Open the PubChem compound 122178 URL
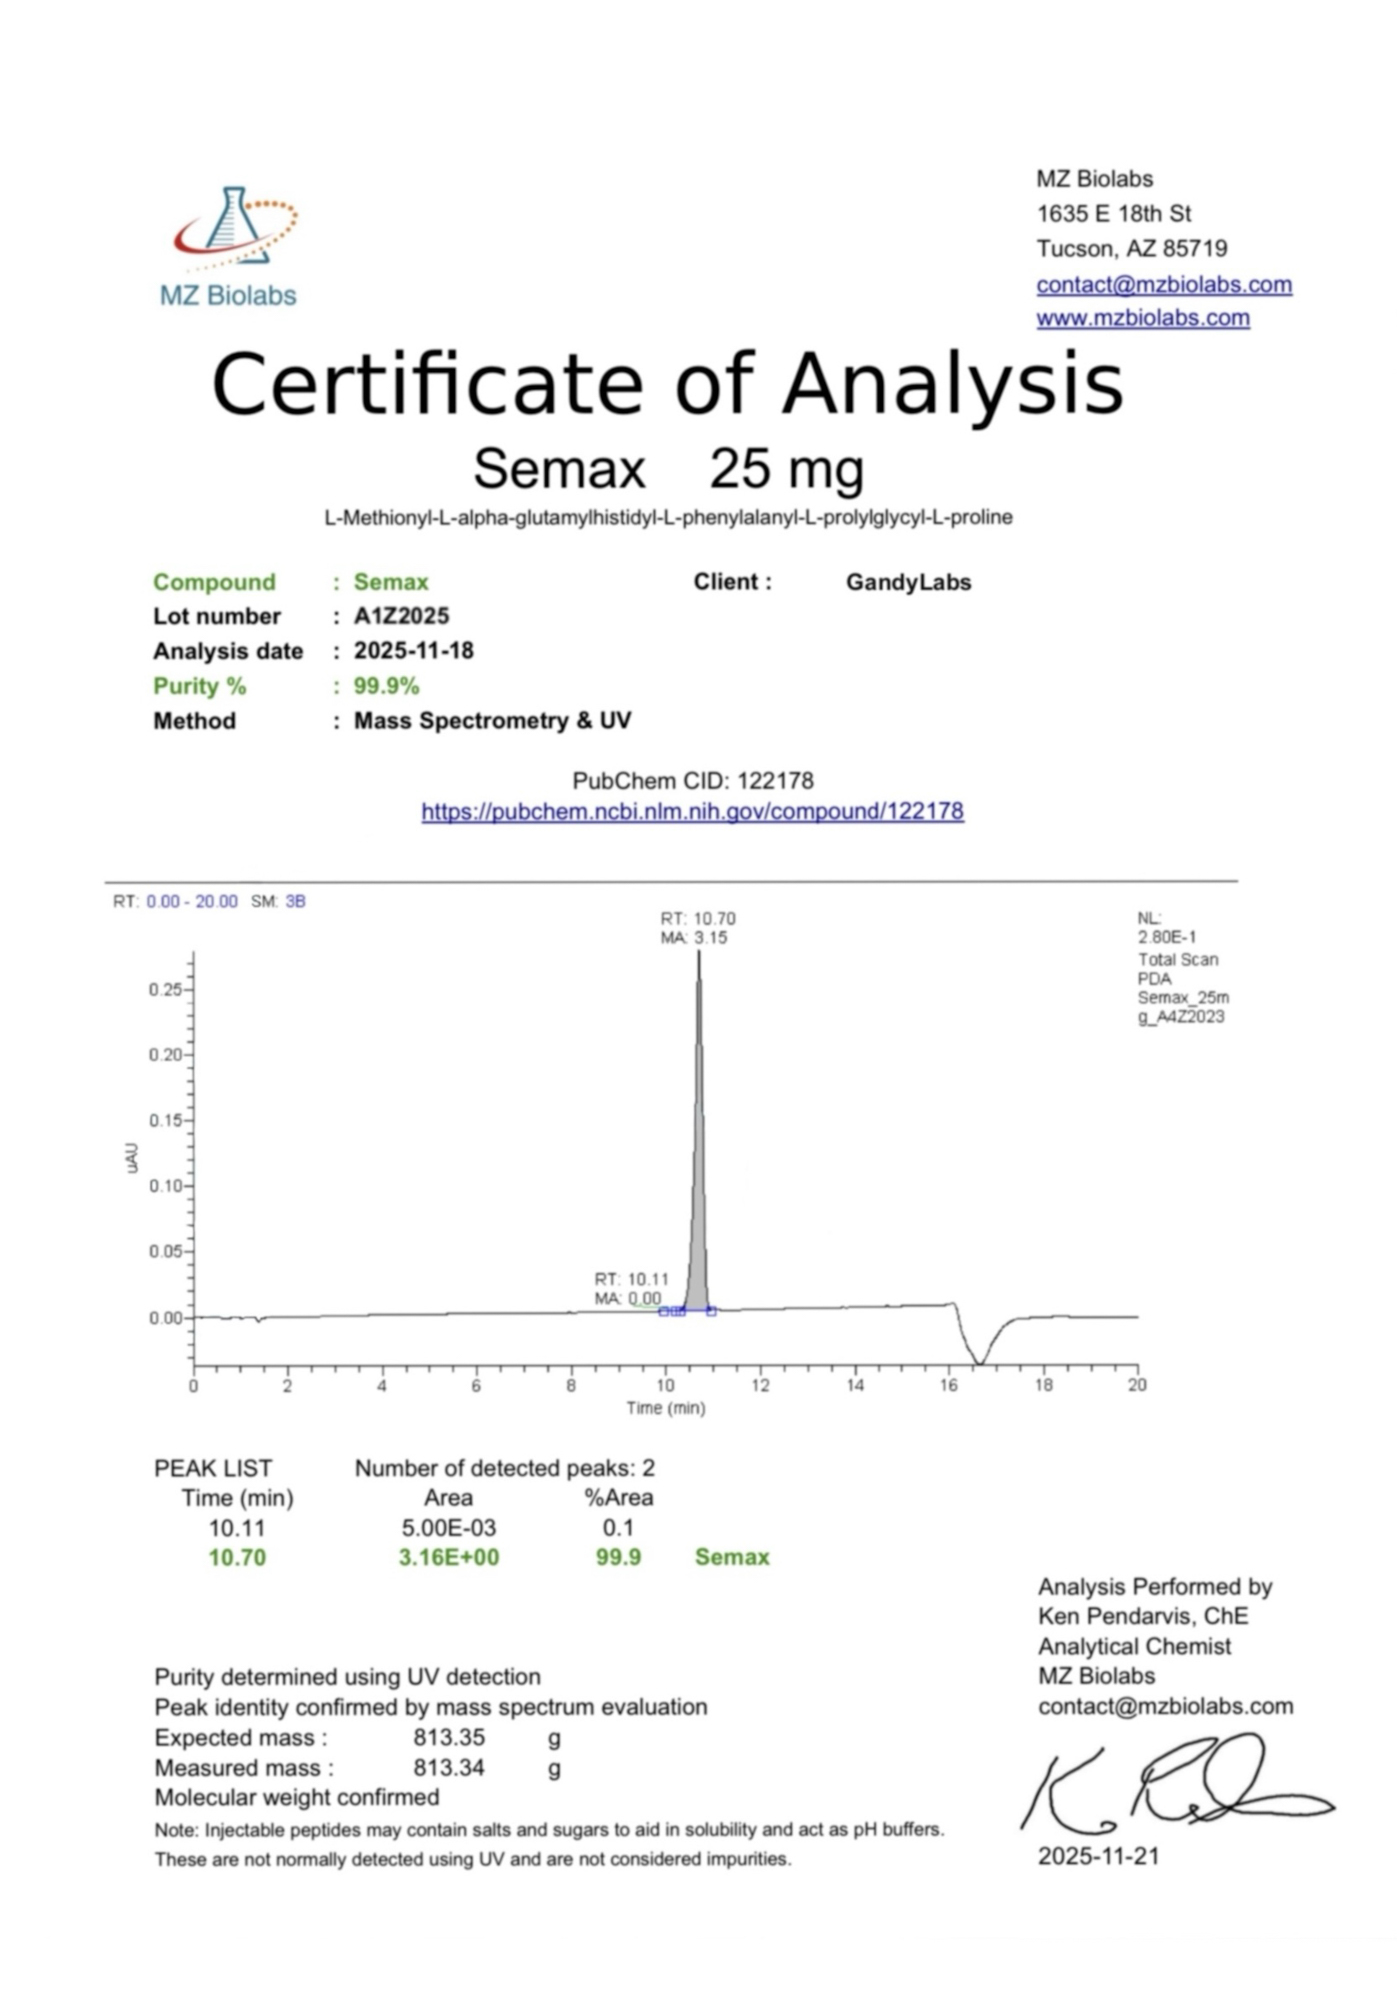The width and height of the screenshot is (1397, 2000). (x=692, y=811)
